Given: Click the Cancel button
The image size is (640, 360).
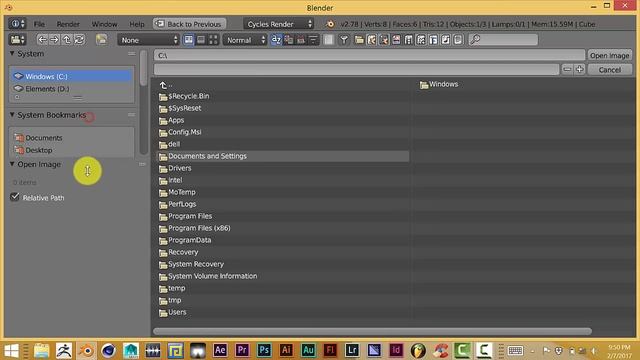Looking at the screenshot, I should [x=609, y=69].
